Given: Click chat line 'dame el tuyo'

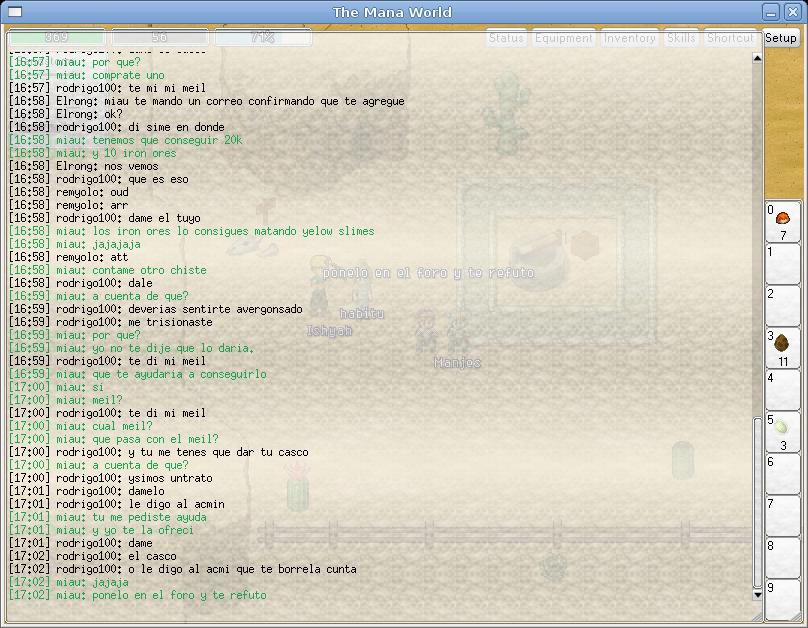Looking at the screenshot, I should pos(104,218).
